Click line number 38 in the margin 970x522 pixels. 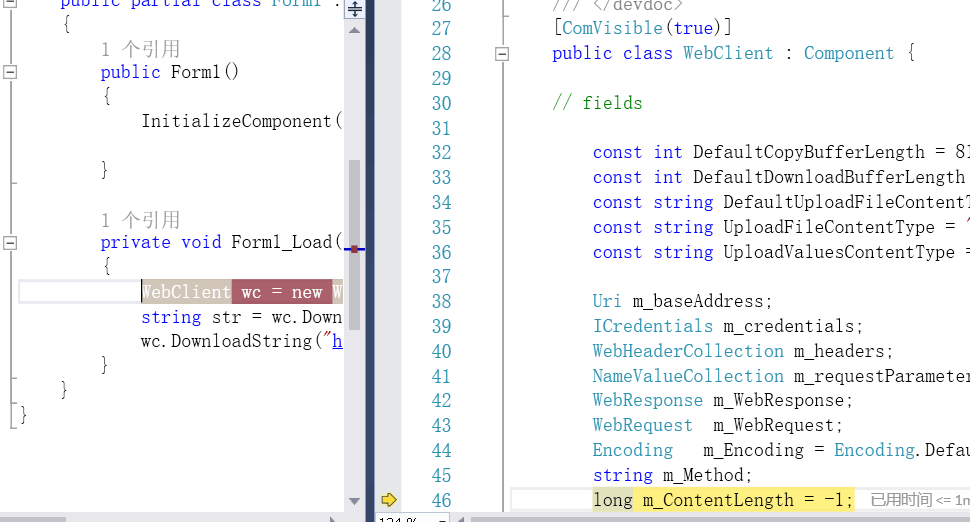[441, 302]
